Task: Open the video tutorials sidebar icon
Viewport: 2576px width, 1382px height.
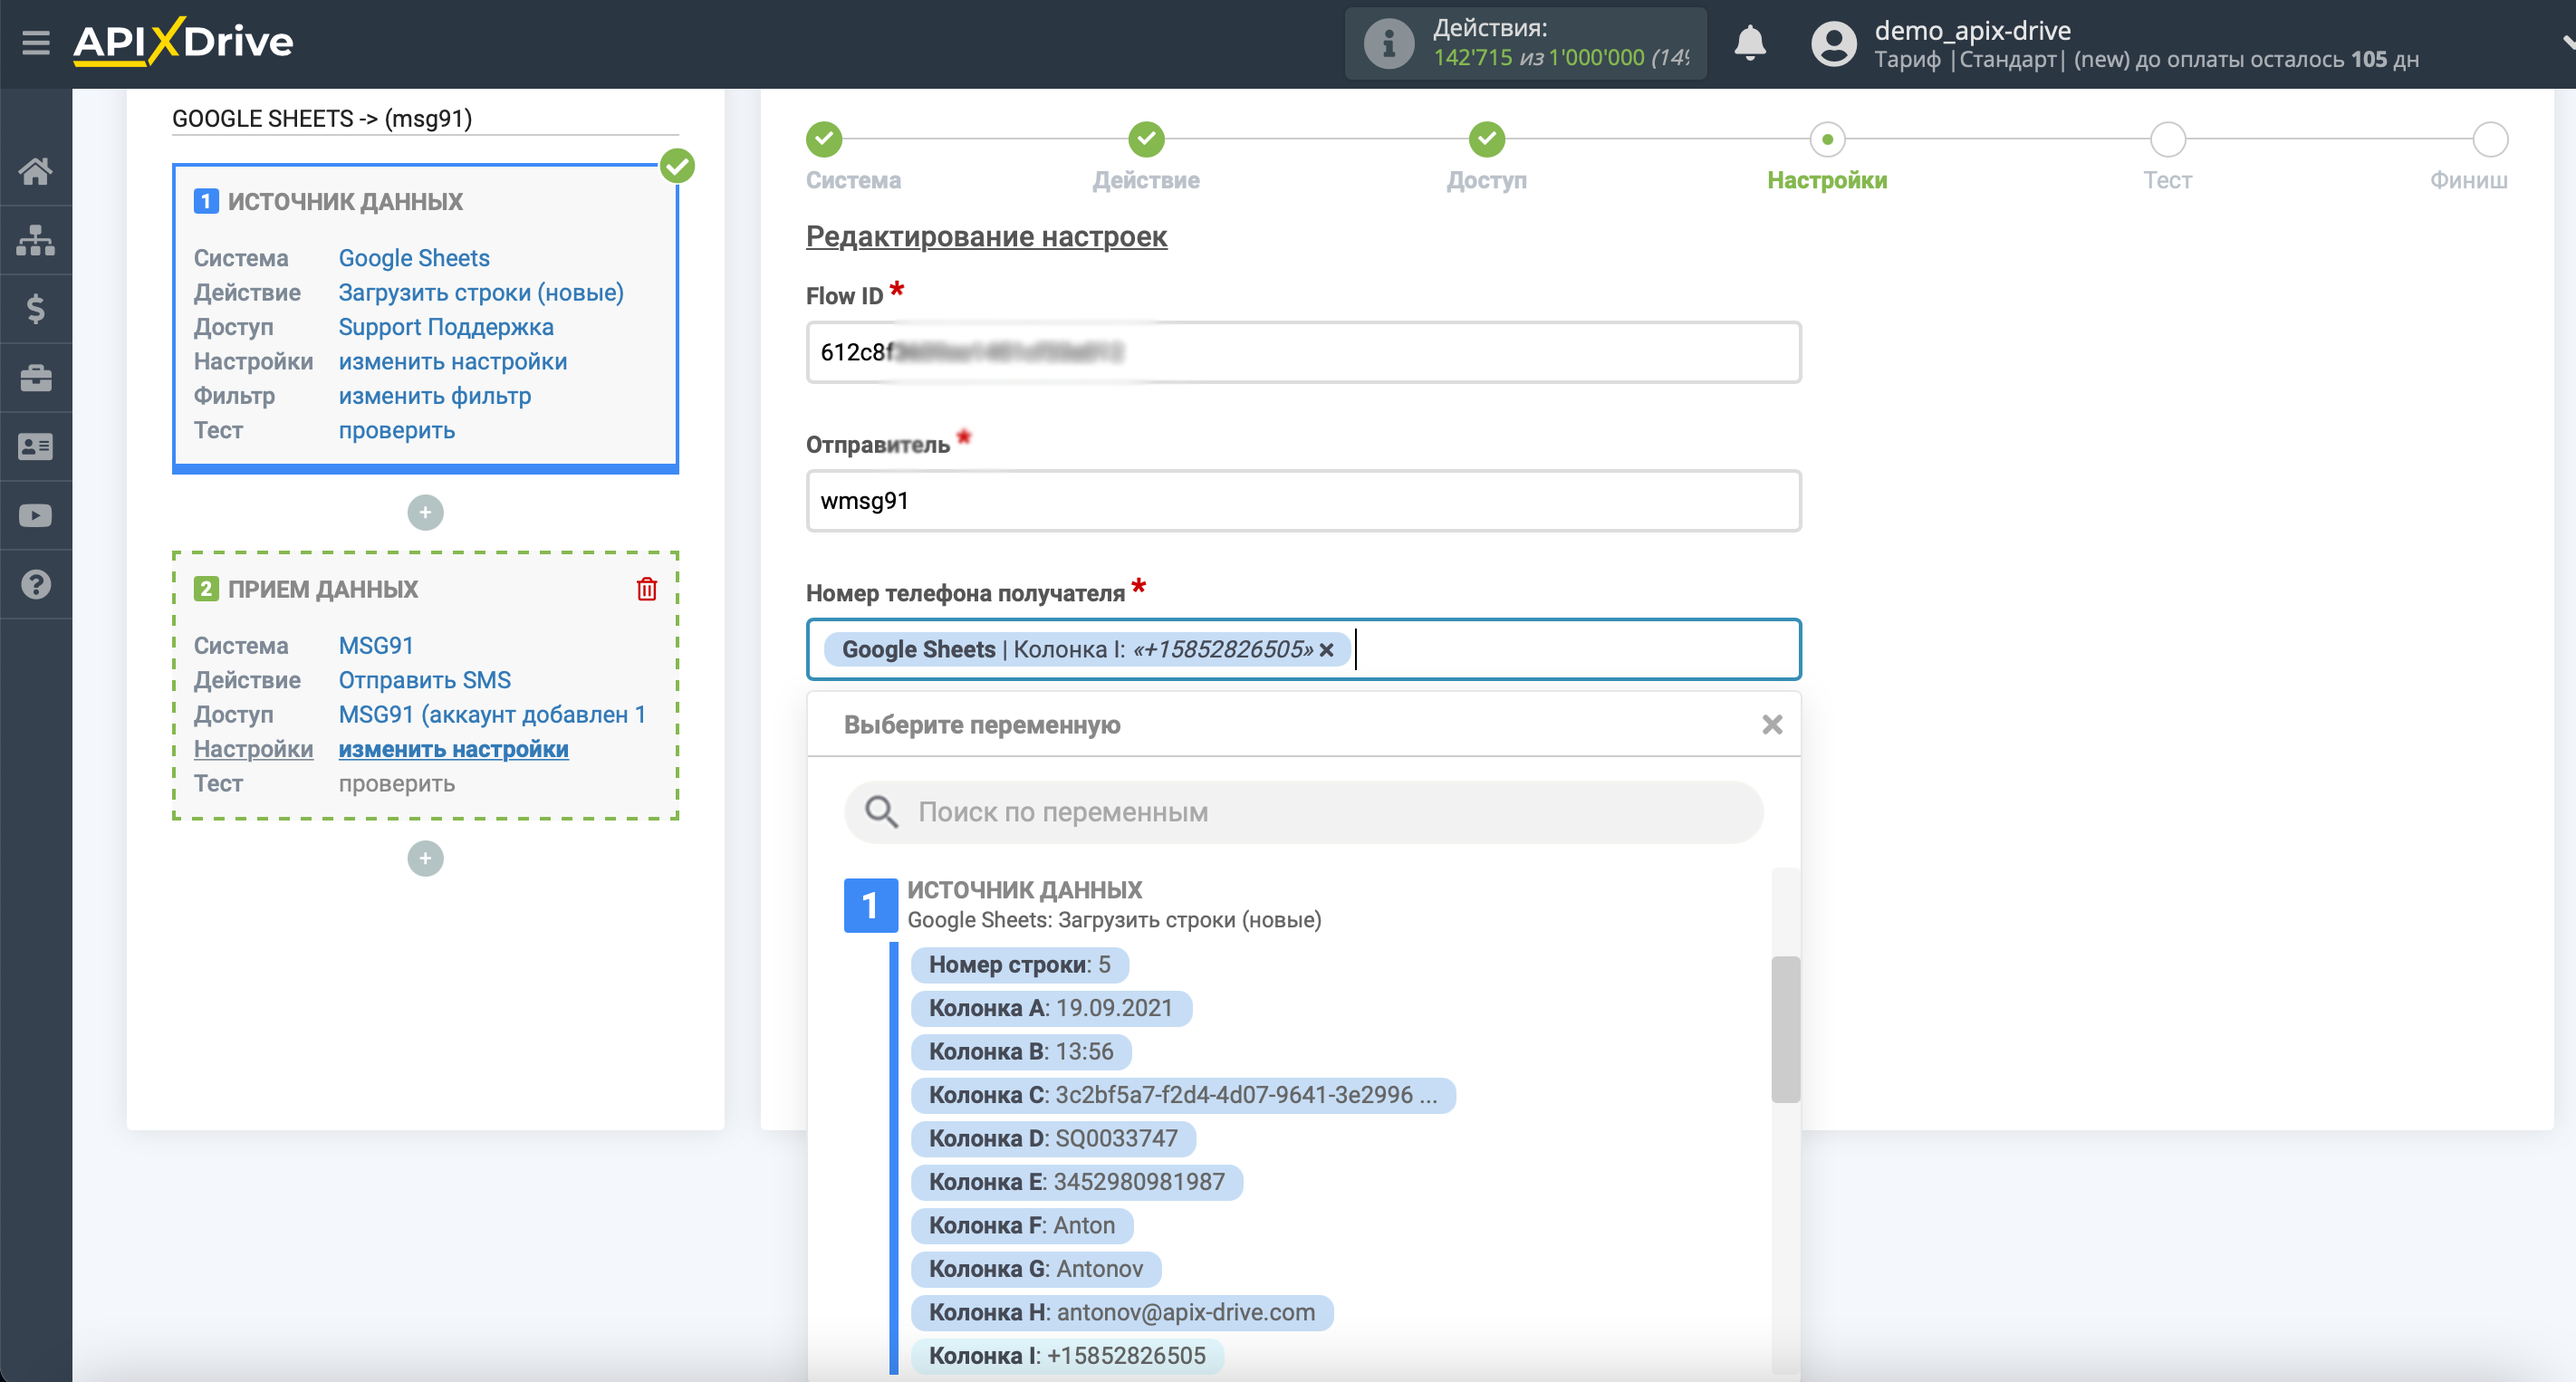Action: [x=36, y=516]
